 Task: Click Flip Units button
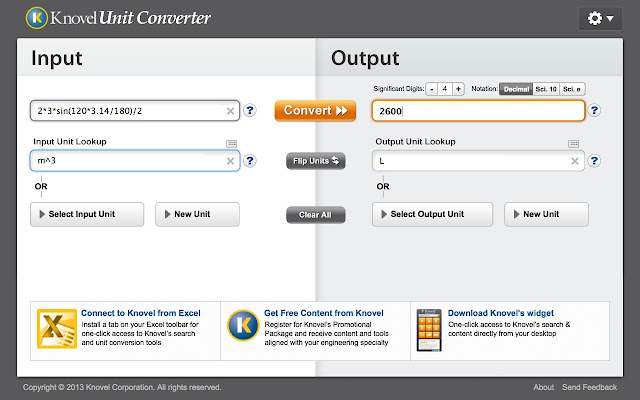pos(316,161)
